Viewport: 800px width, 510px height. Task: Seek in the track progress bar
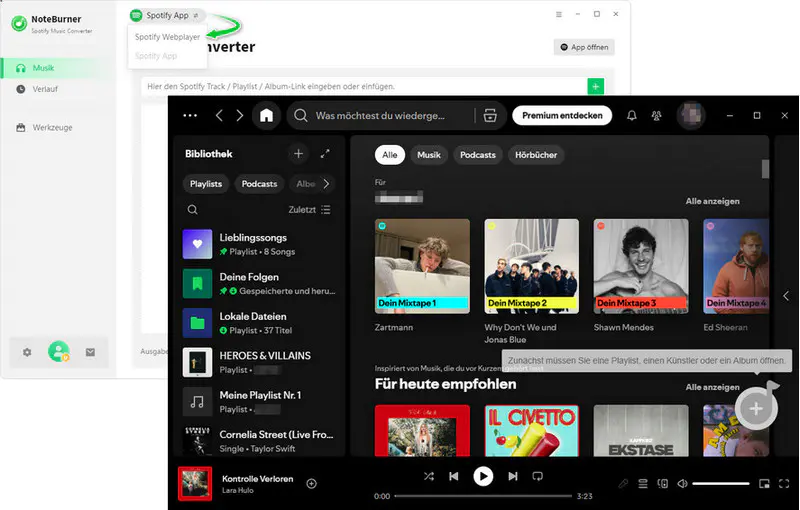coord(483,496)
